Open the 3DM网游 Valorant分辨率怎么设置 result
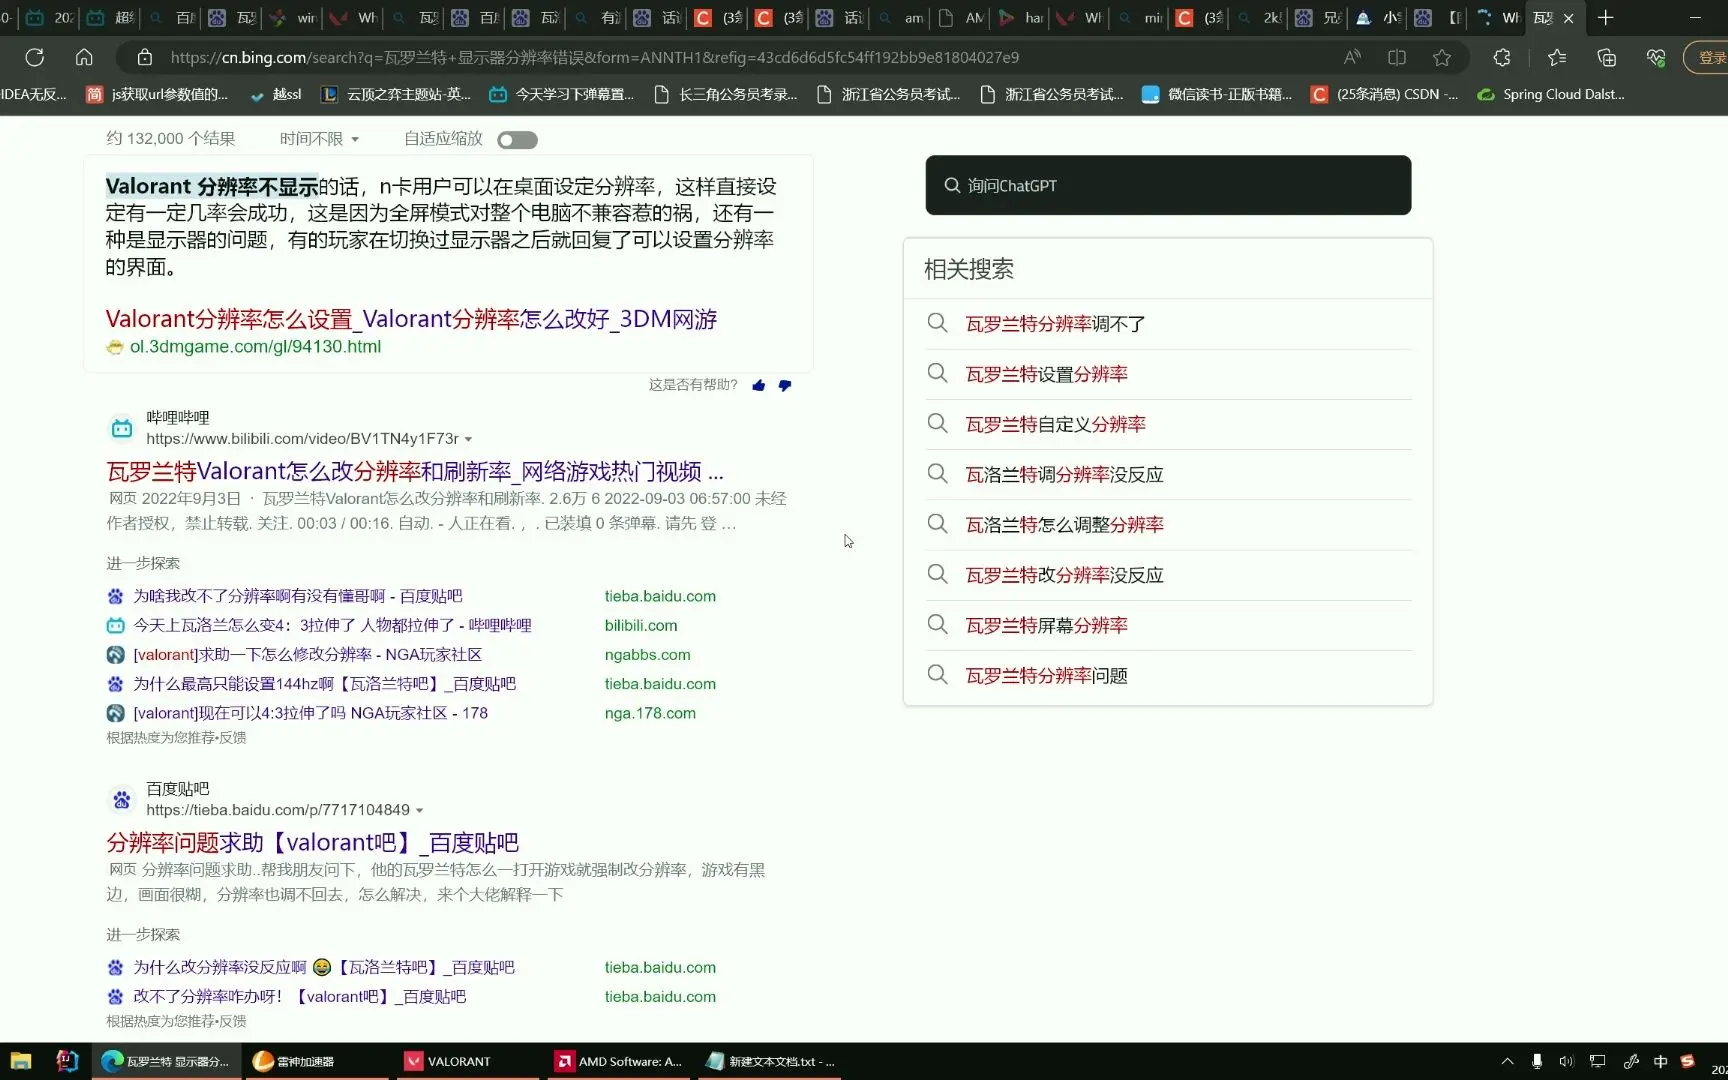The image size is (1728, 1080). coord(411,319)
